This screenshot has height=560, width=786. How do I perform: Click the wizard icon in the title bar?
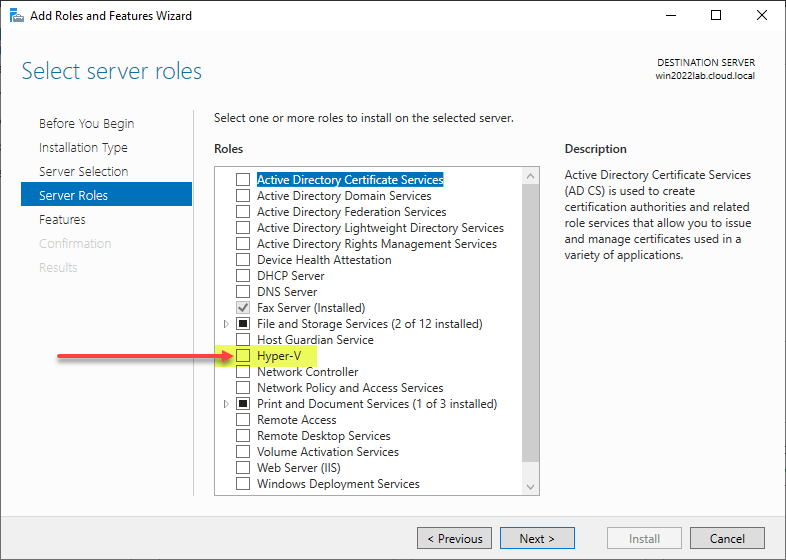pos(17,16)
